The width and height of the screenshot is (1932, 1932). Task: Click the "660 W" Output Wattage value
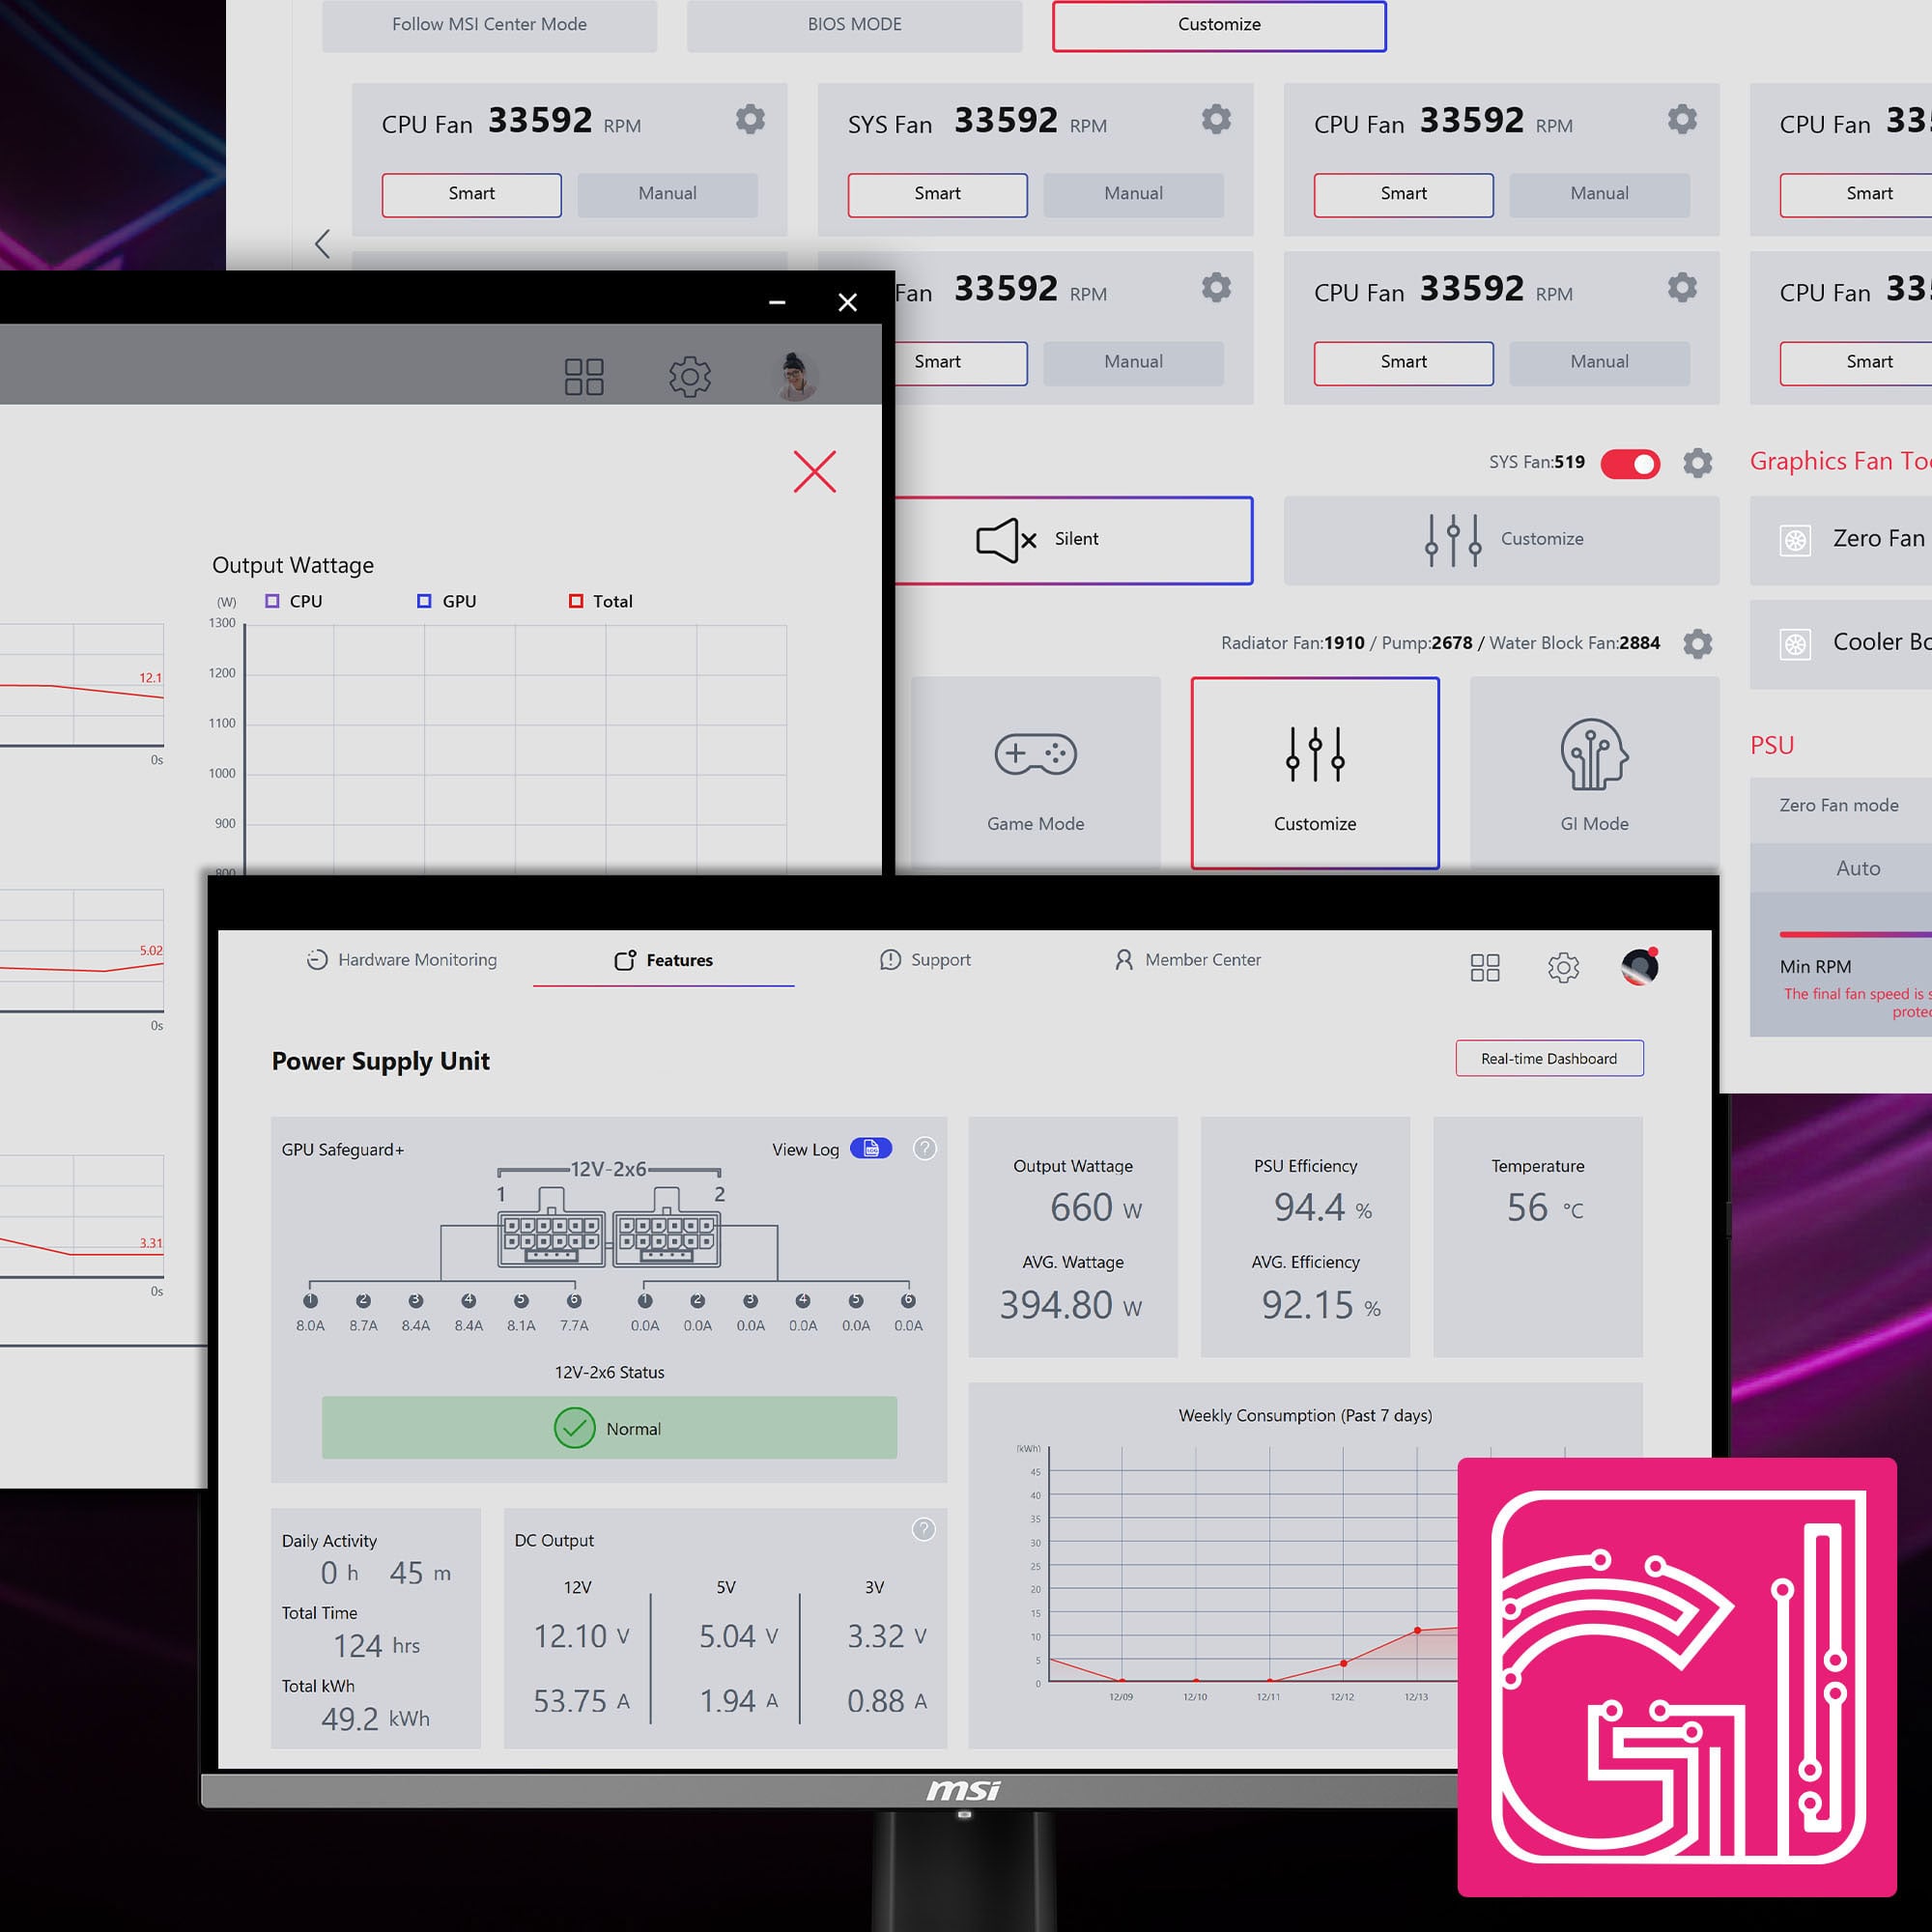point(1096,1208)
